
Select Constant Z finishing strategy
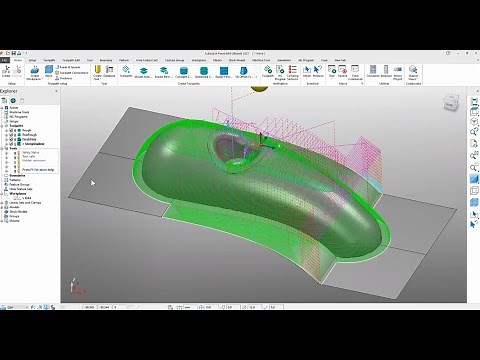click(184, 72)
